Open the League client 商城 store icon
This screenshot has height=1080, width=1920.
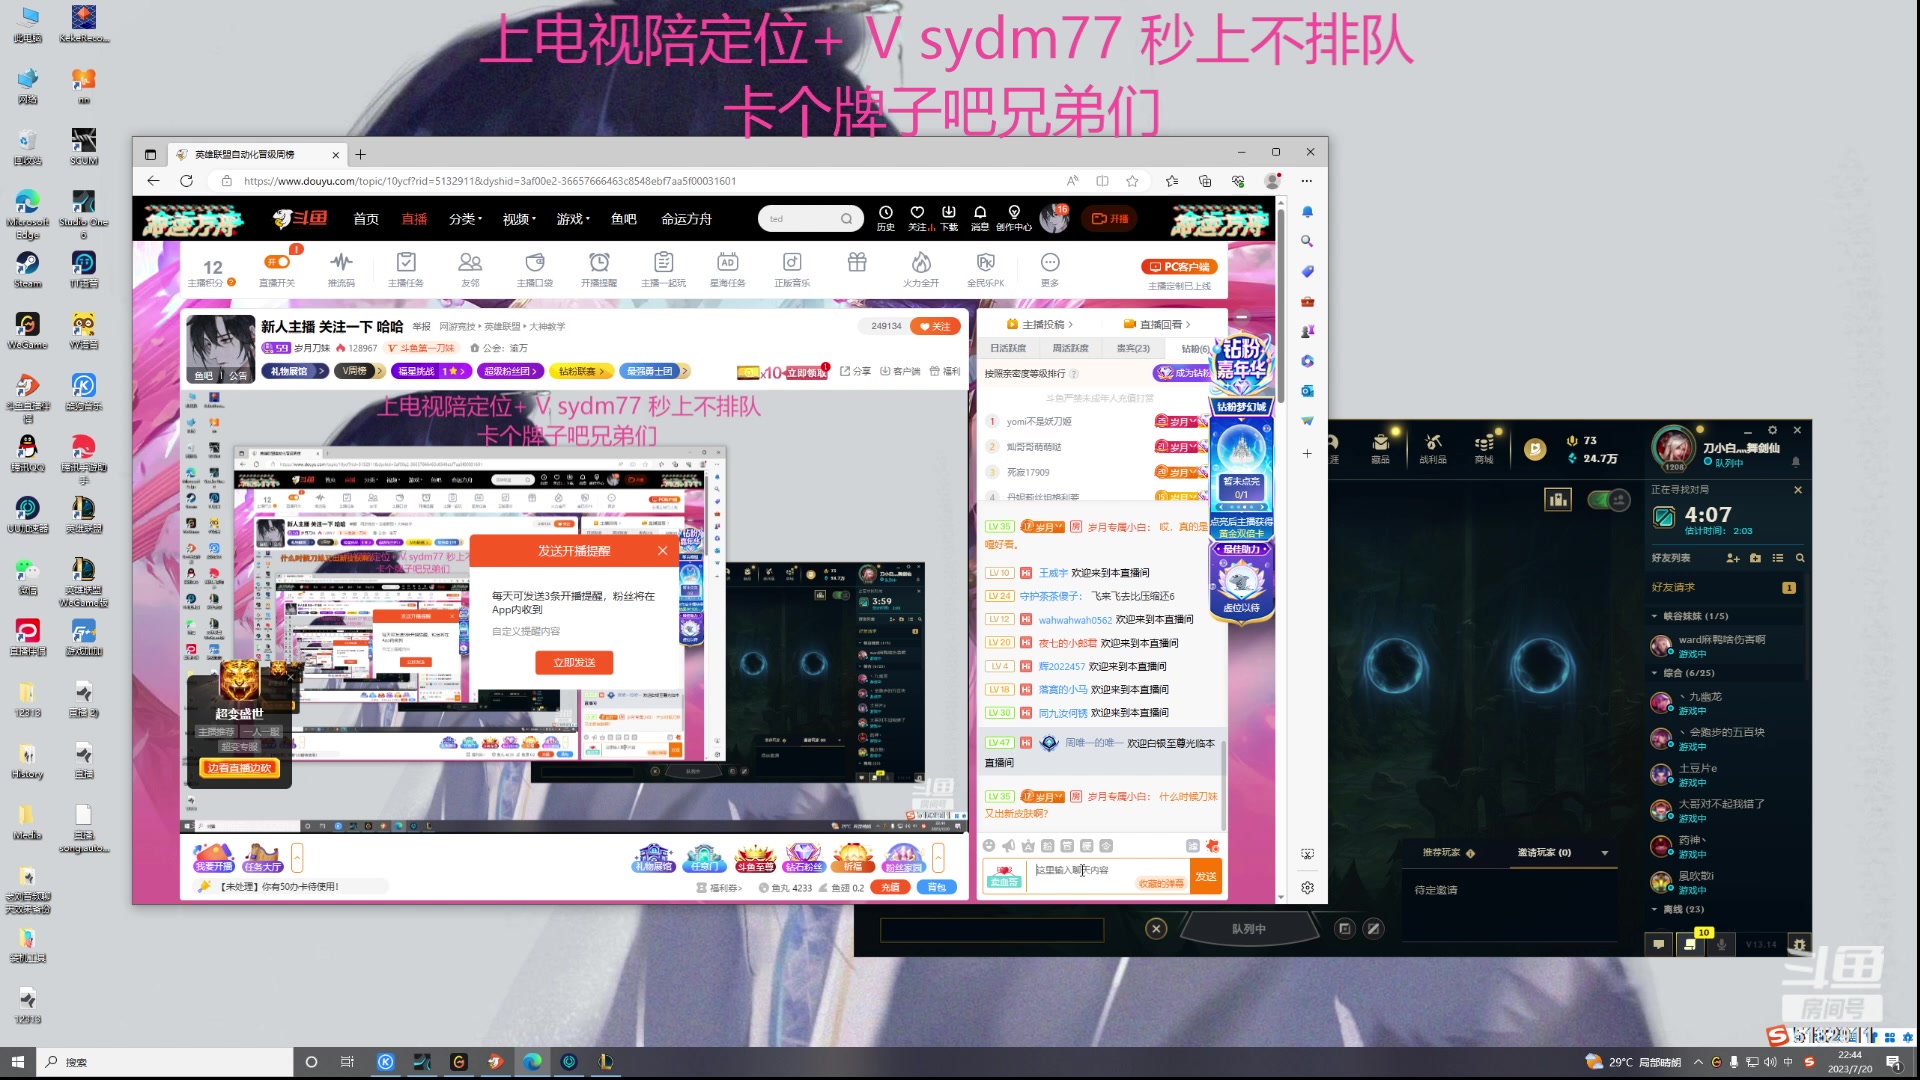1484,449
